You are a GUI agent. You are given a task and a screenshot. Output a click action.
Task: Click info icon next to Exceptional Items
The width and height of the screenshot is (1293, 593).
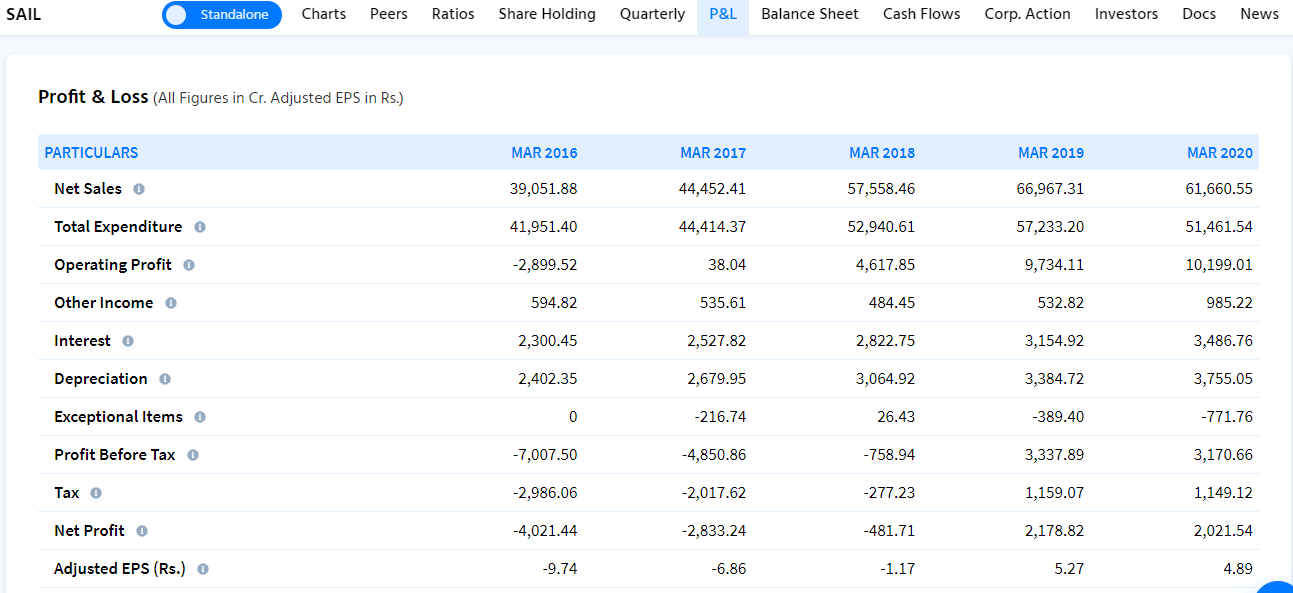click(200, 417)
